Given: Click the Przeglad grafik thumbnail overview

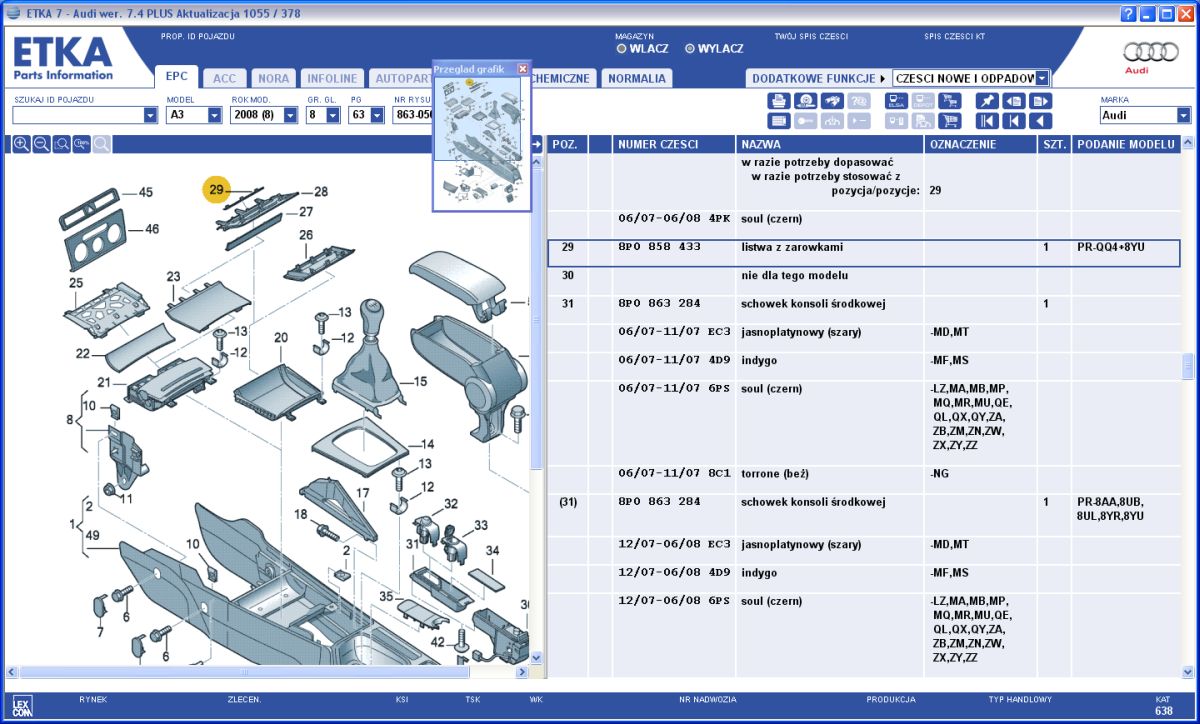Looking at the screenshot, I should pos(481,144).
